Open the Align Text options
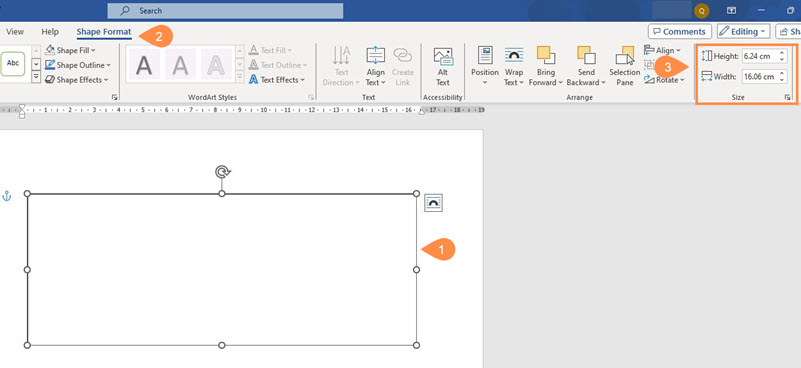Image resolution: width=801 pixels, height=368 pixels. point(375,66)
